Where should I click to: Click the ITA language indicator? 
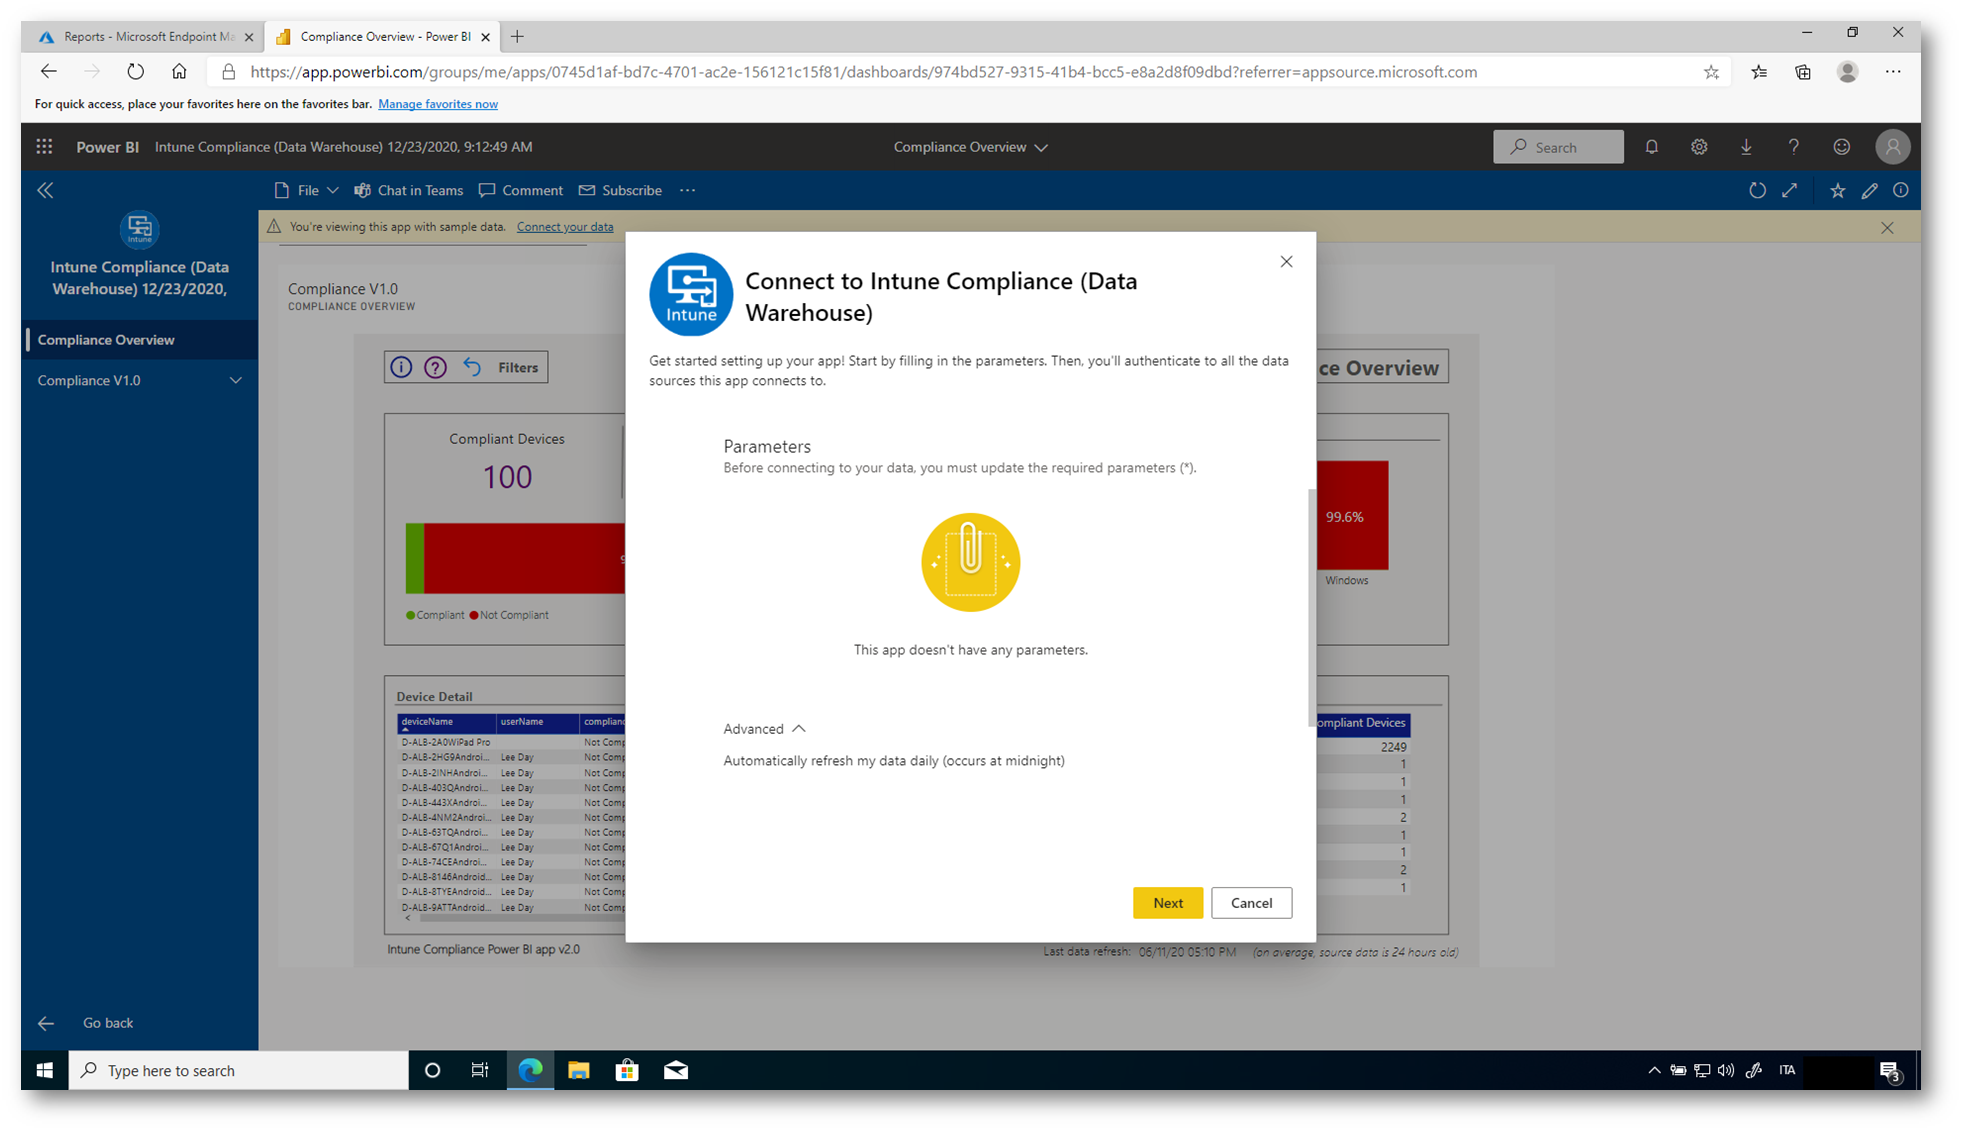tap(1787, 1070)
